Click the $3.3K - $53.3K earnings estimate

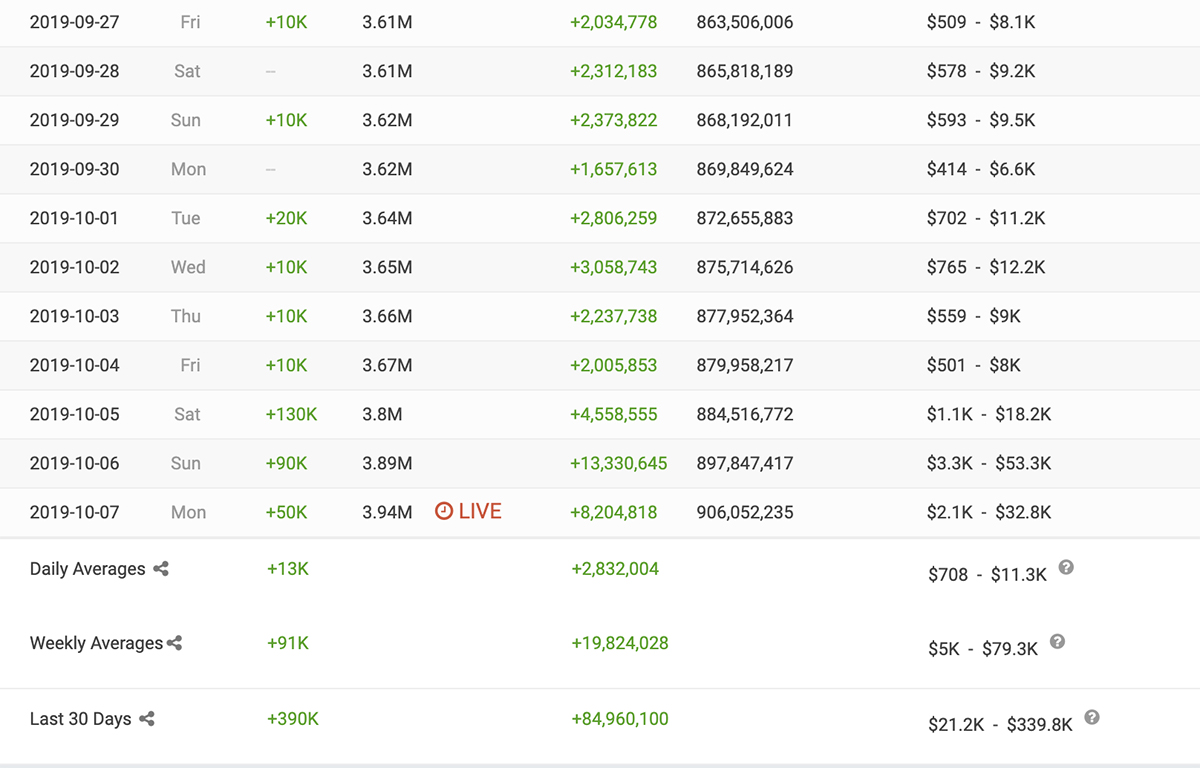(x=989, y=463)
